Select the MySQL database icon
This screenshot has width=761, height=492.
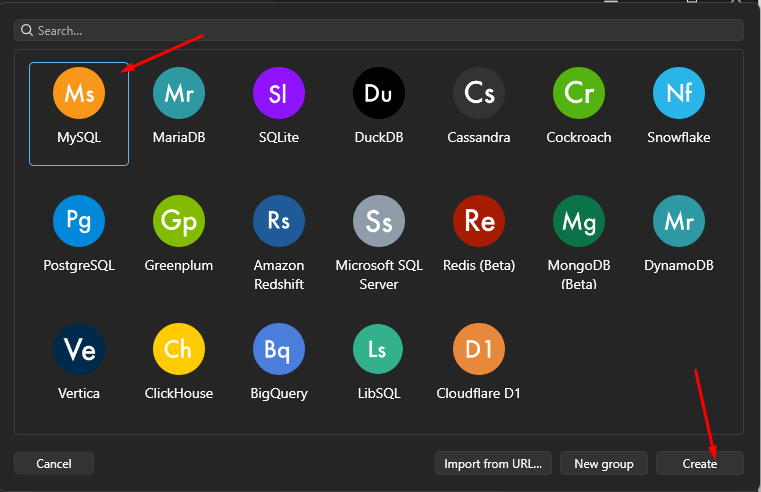pos(79,93)
